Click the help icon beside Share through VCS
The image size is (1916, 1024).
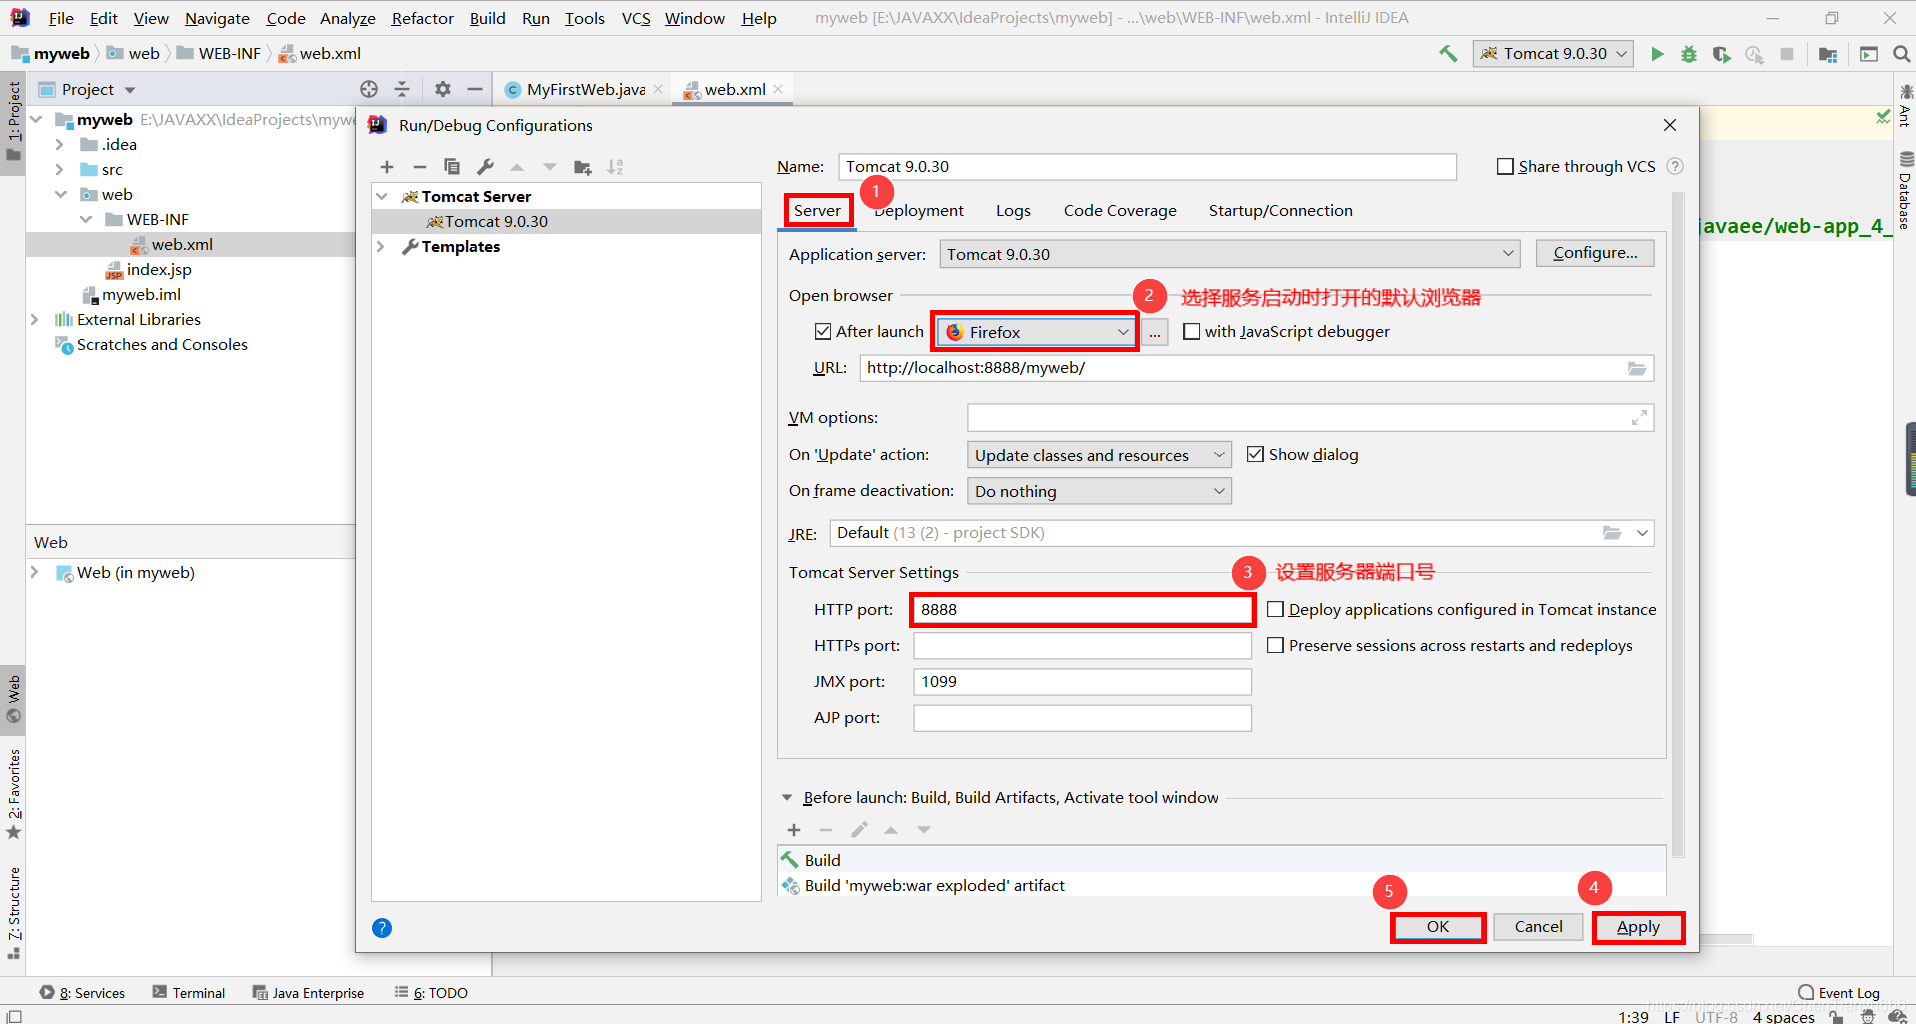pos(1675,166)
